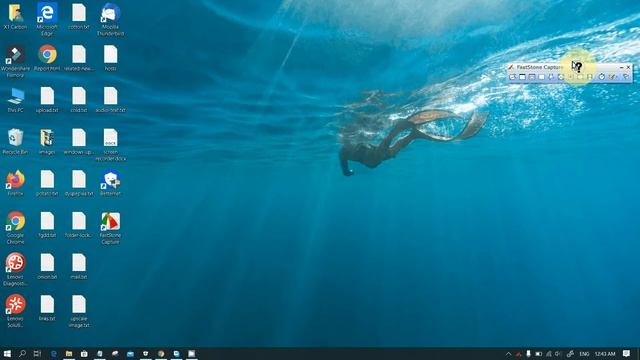Select the folder-lock file icon
640x360 pixels.
click(79, 225)
